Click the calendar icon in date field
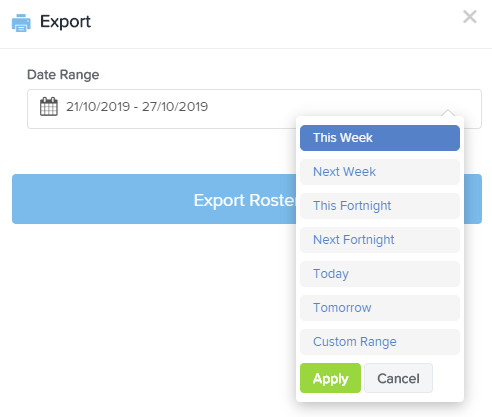This screenshot has width=492, height=417. pos(49,107)
